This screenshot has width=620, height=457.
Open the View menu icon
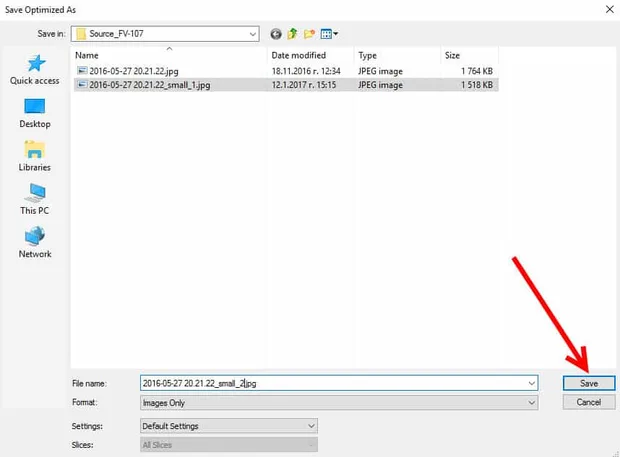click(329, 34)
